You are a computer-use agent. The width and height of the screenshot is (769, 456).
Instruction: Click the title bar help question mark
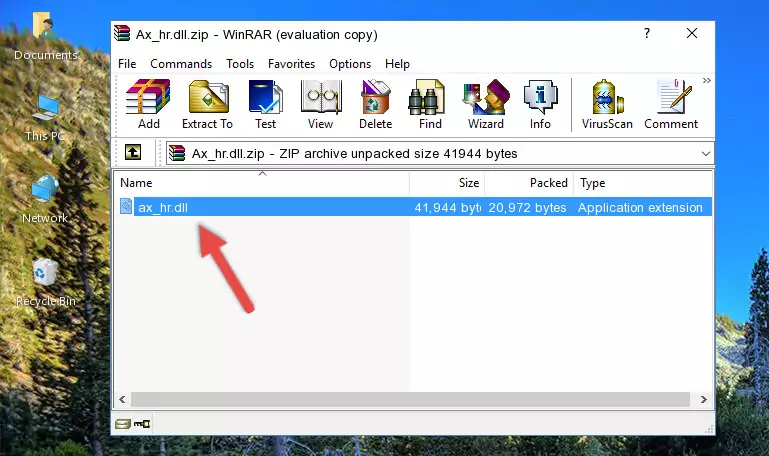tap(647, 33)
